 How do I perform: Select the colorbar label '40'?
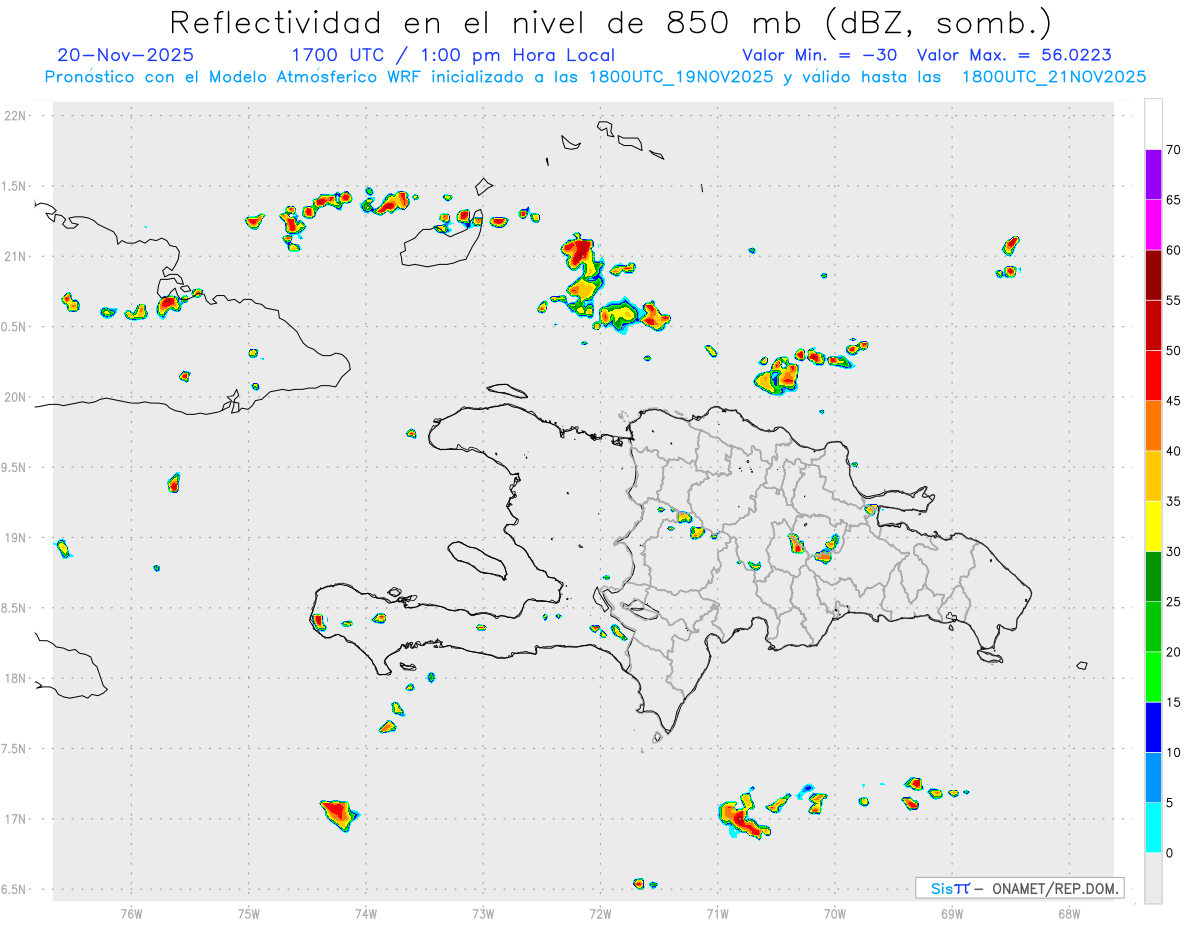[x=1174, y=451]
